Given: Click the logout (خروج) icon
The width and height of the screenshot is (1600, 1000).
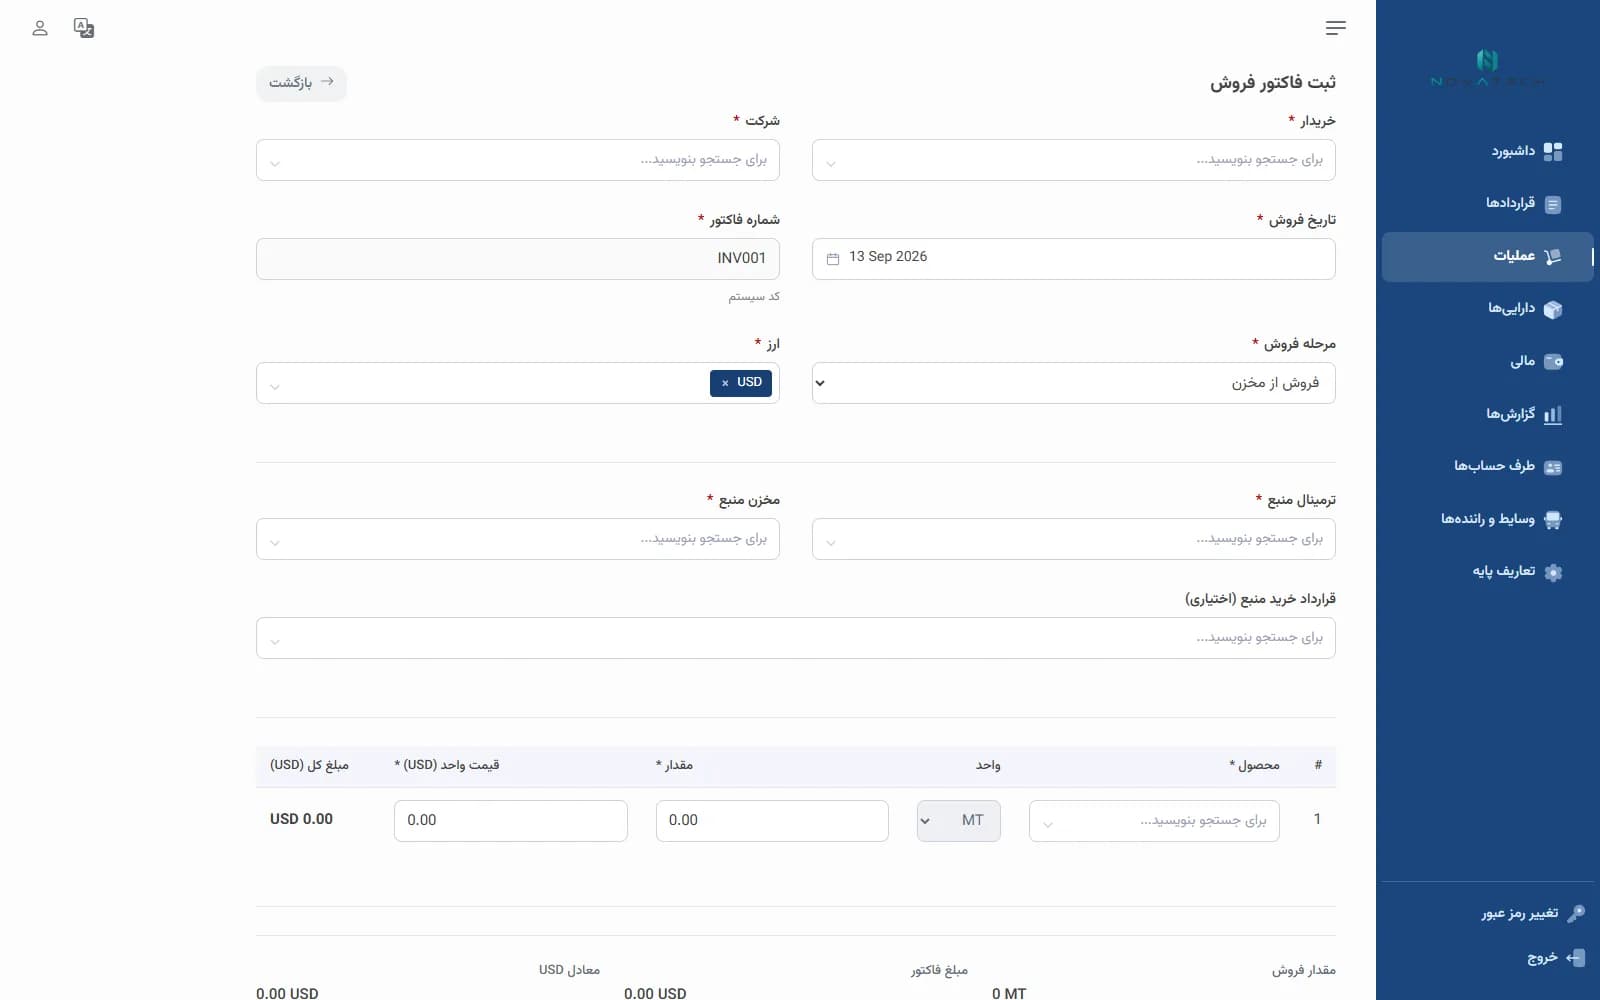Looking at the screenshot, I should click(1575, 958).
